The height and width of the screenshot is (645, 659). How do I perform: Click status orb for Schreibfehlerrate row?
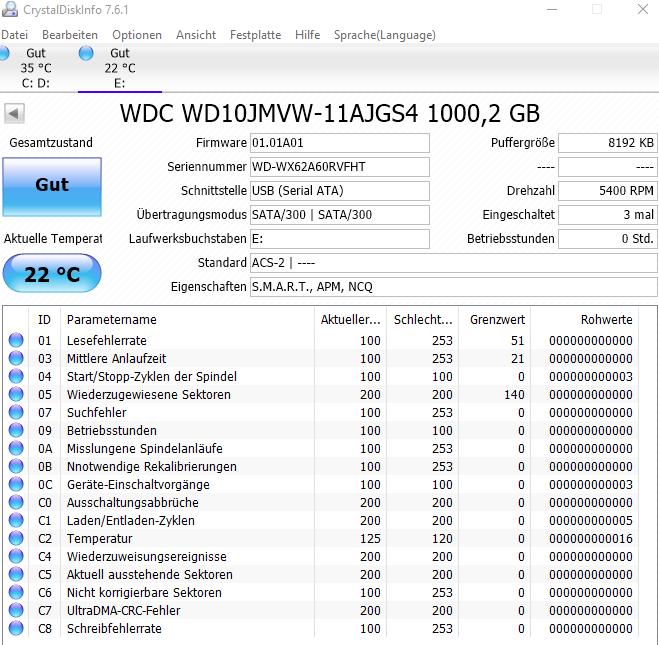click(x=16, y=629)
